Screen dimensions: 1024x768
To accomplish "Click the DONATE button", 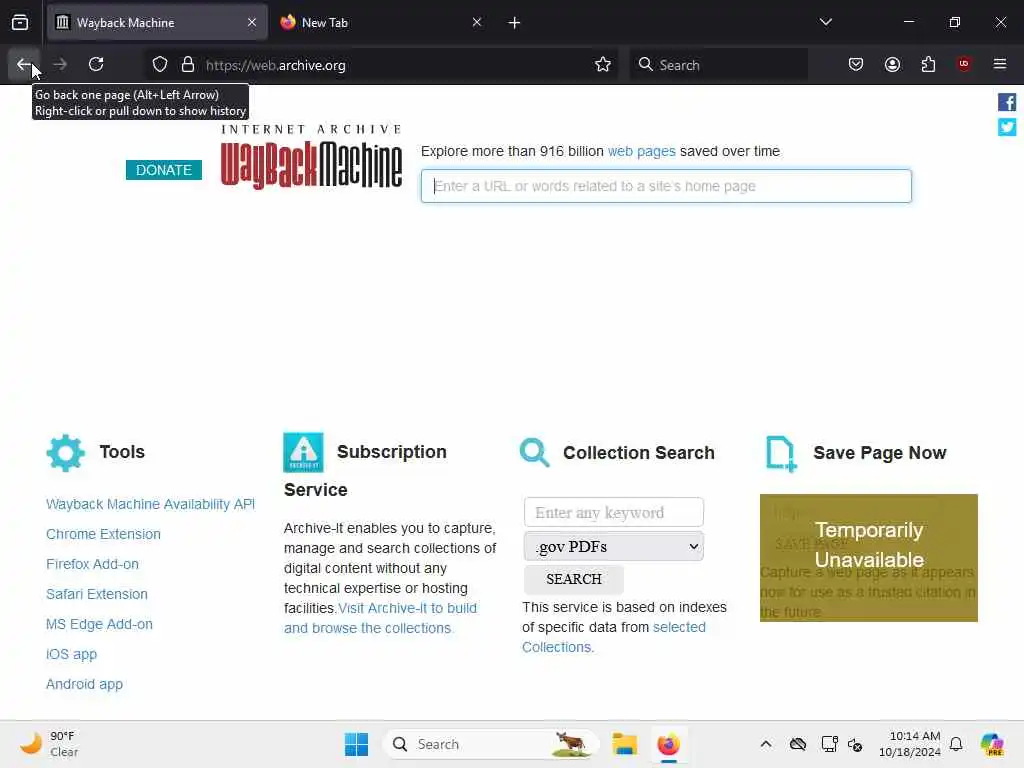I will pos(164,170).
